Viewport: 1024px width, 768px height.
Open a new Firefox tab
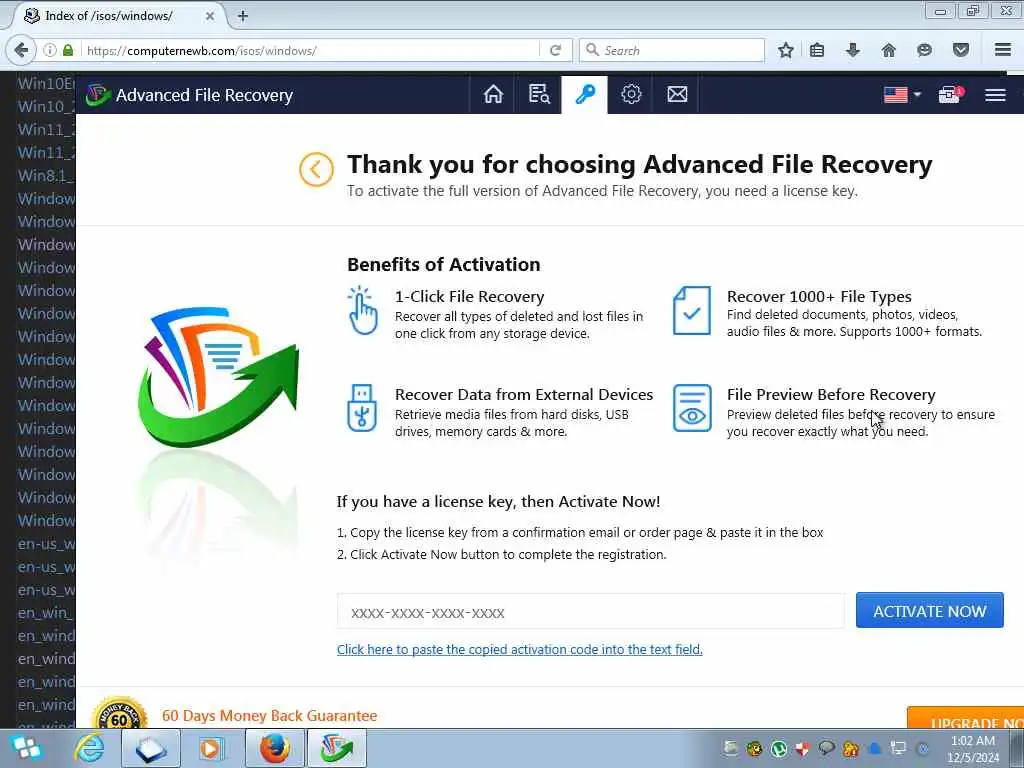[x=242, y=16]
